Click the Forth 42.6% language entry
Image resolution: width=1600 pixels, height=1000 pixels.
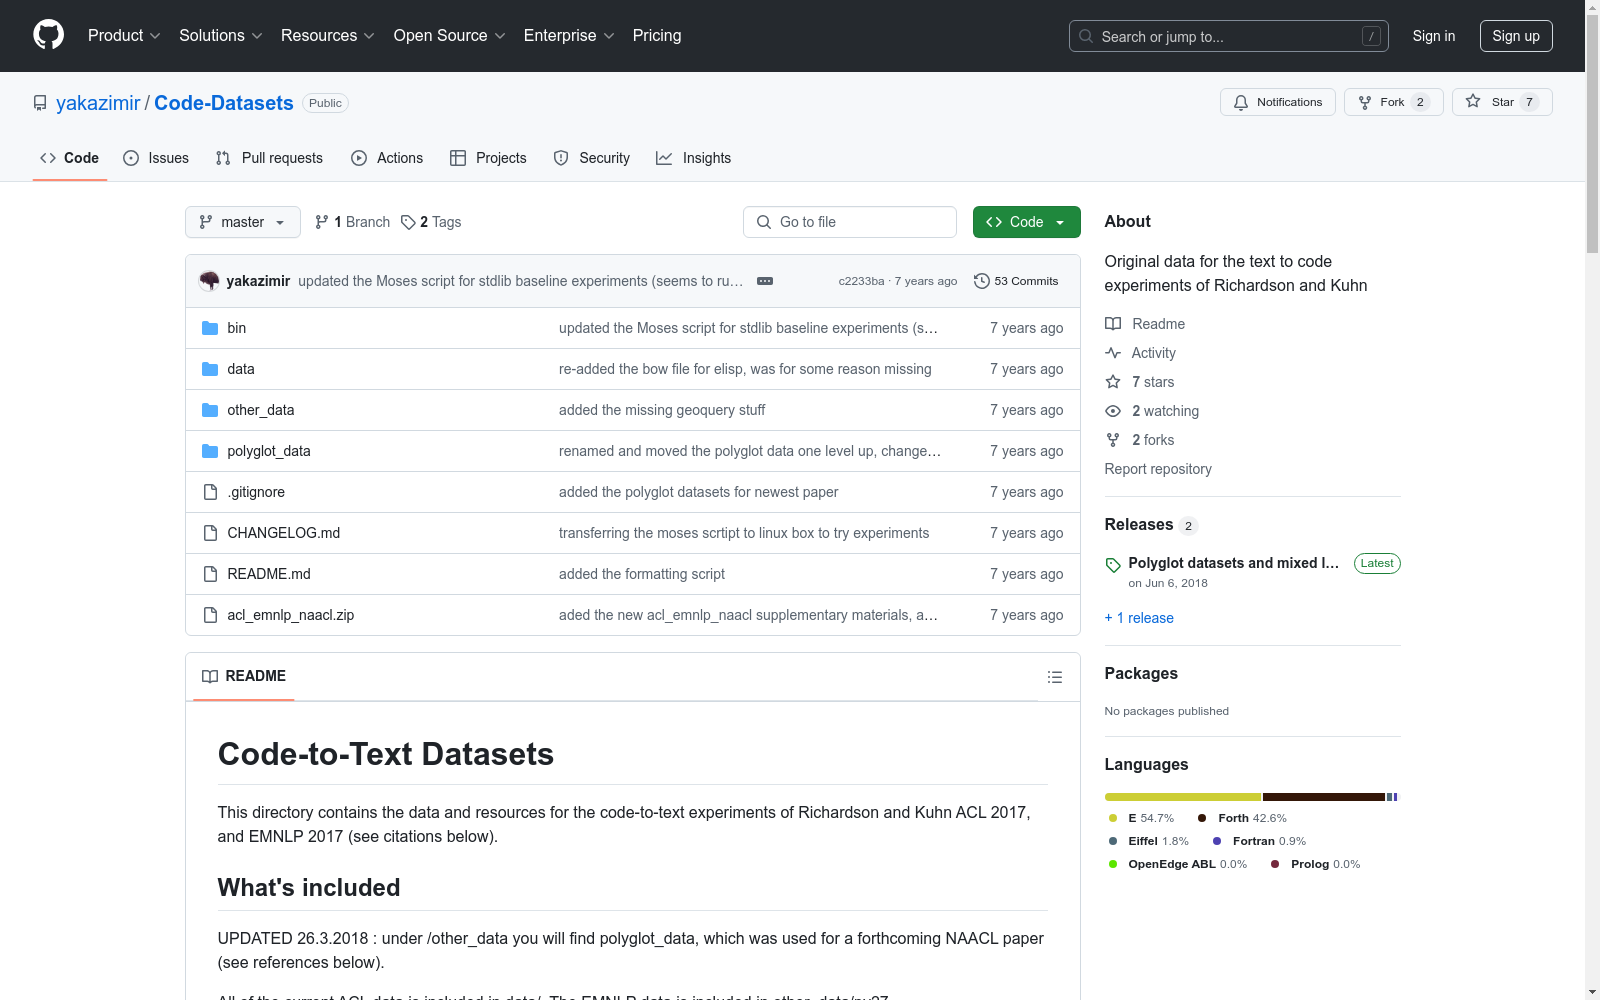pos(1242,818)
